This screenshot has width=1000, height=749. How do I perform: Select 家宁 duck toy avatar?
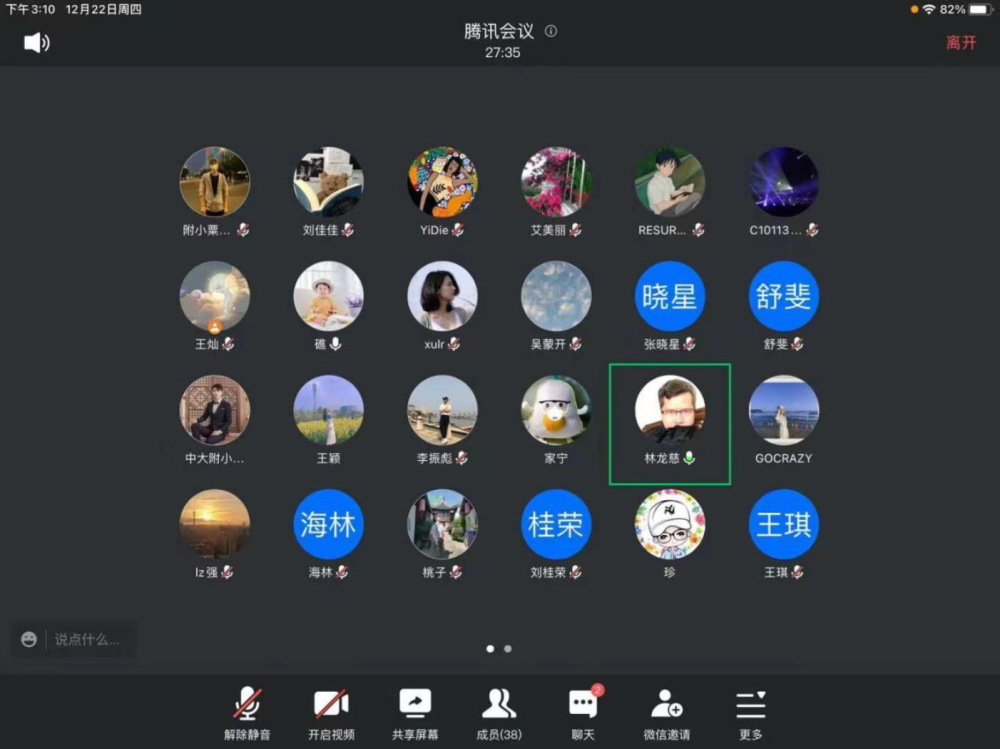(x=556, y=410)
